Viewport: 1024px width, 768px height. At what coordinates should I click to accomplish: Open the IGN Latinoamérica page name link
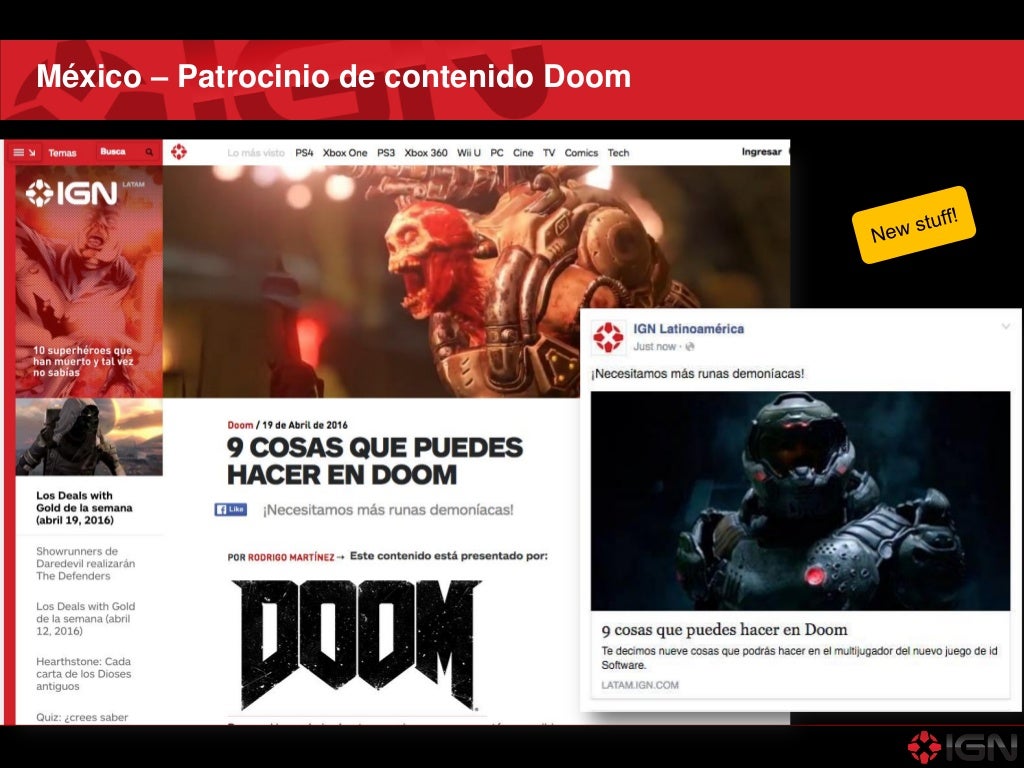(x=688, y=328)
